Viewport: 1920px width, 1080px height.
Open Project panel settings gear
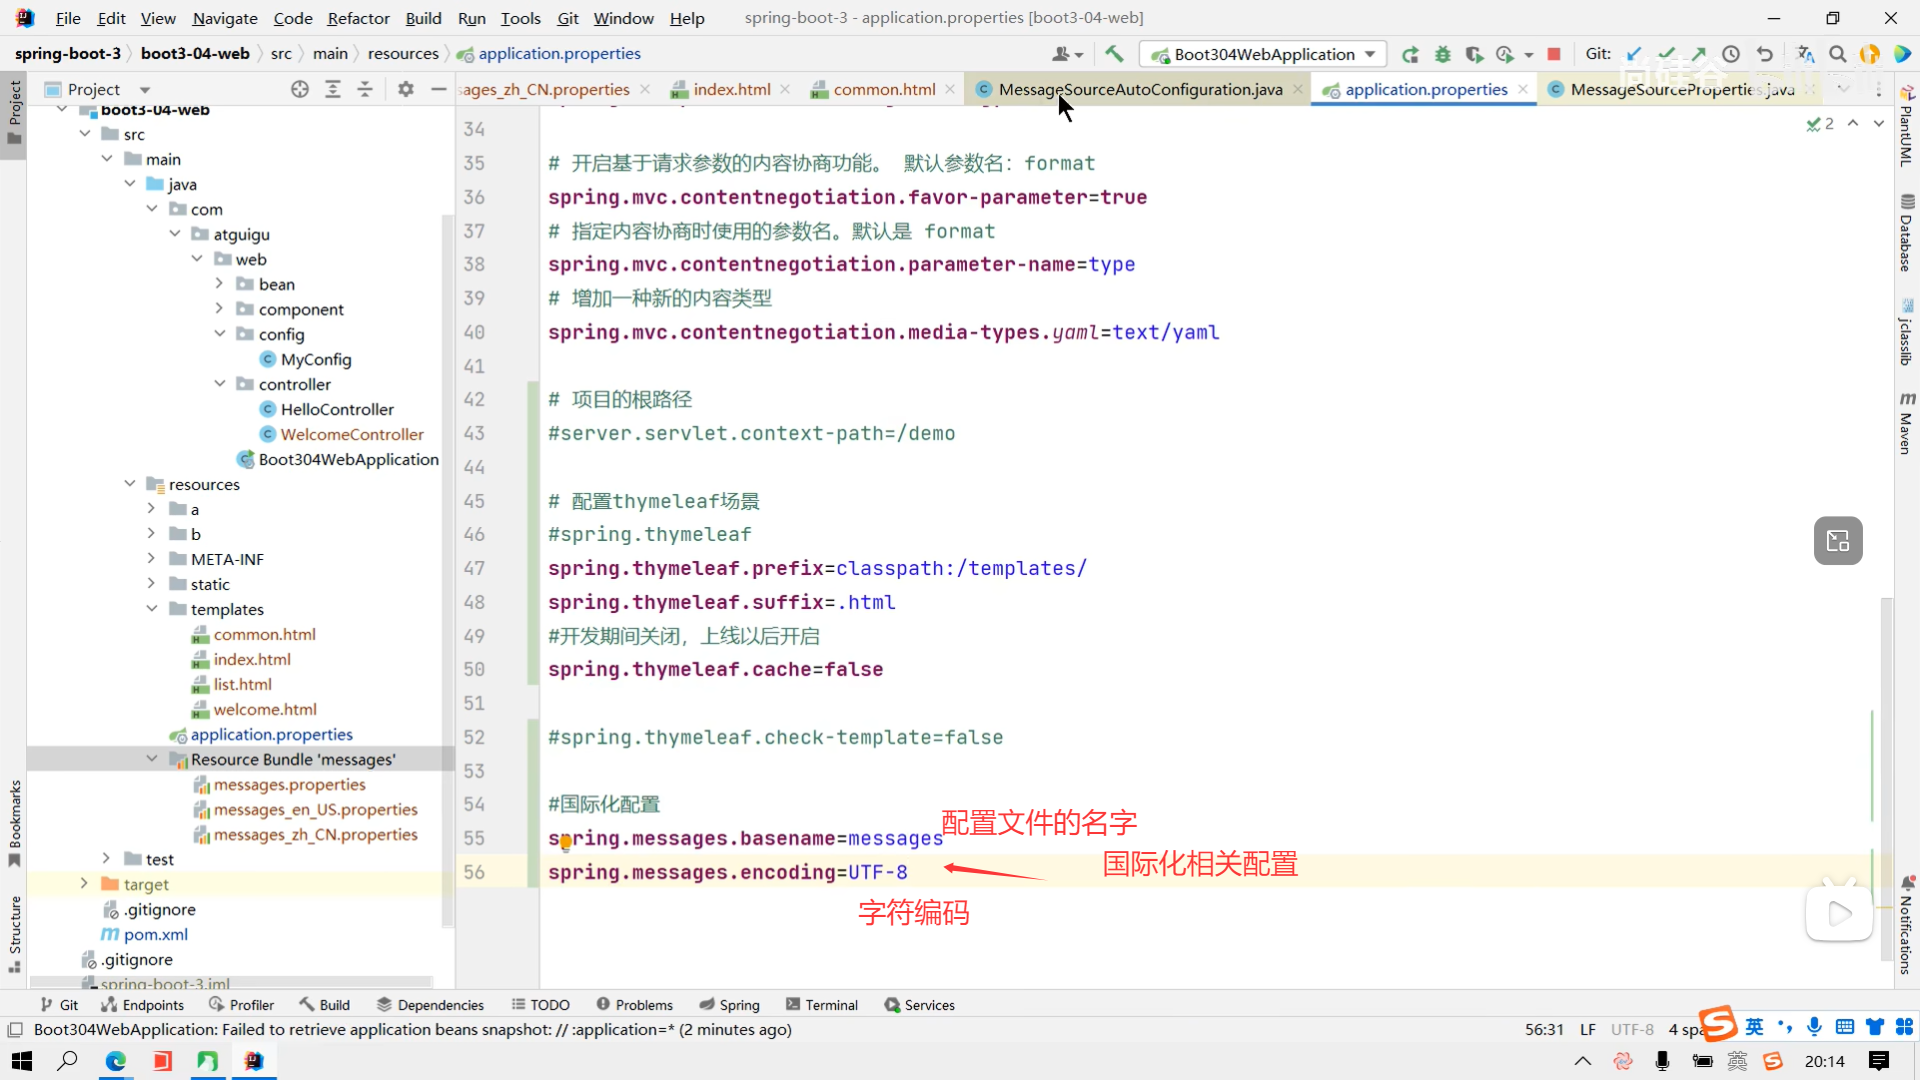tap(405, 89)
